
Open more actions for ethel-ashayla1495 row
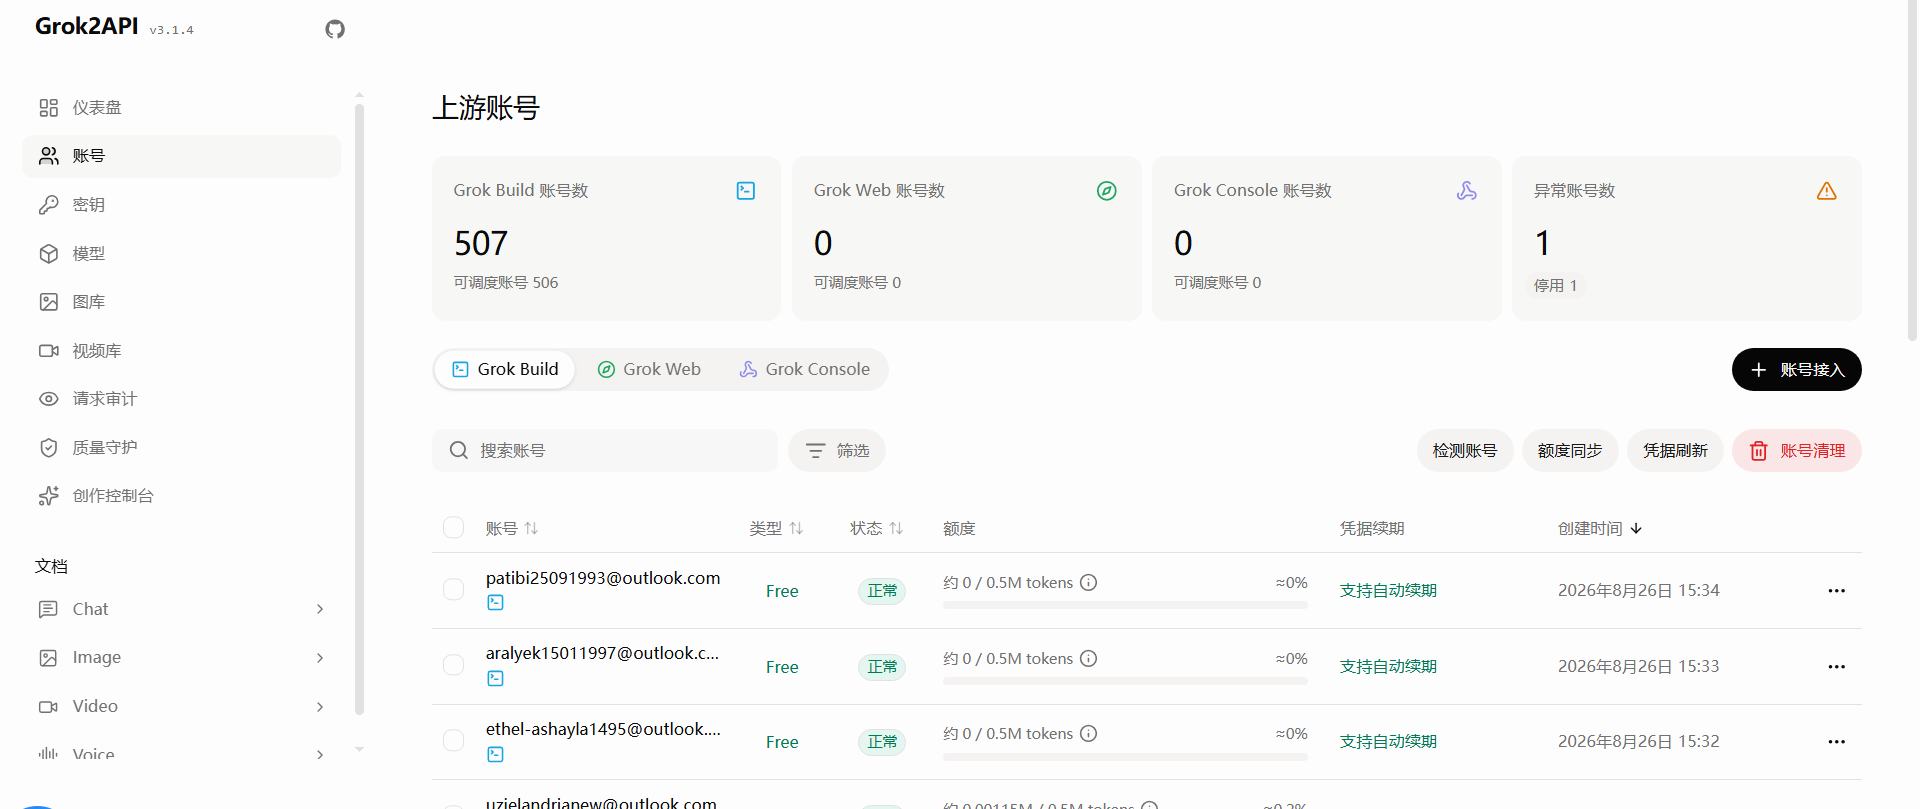click(x=1836, y=742)
